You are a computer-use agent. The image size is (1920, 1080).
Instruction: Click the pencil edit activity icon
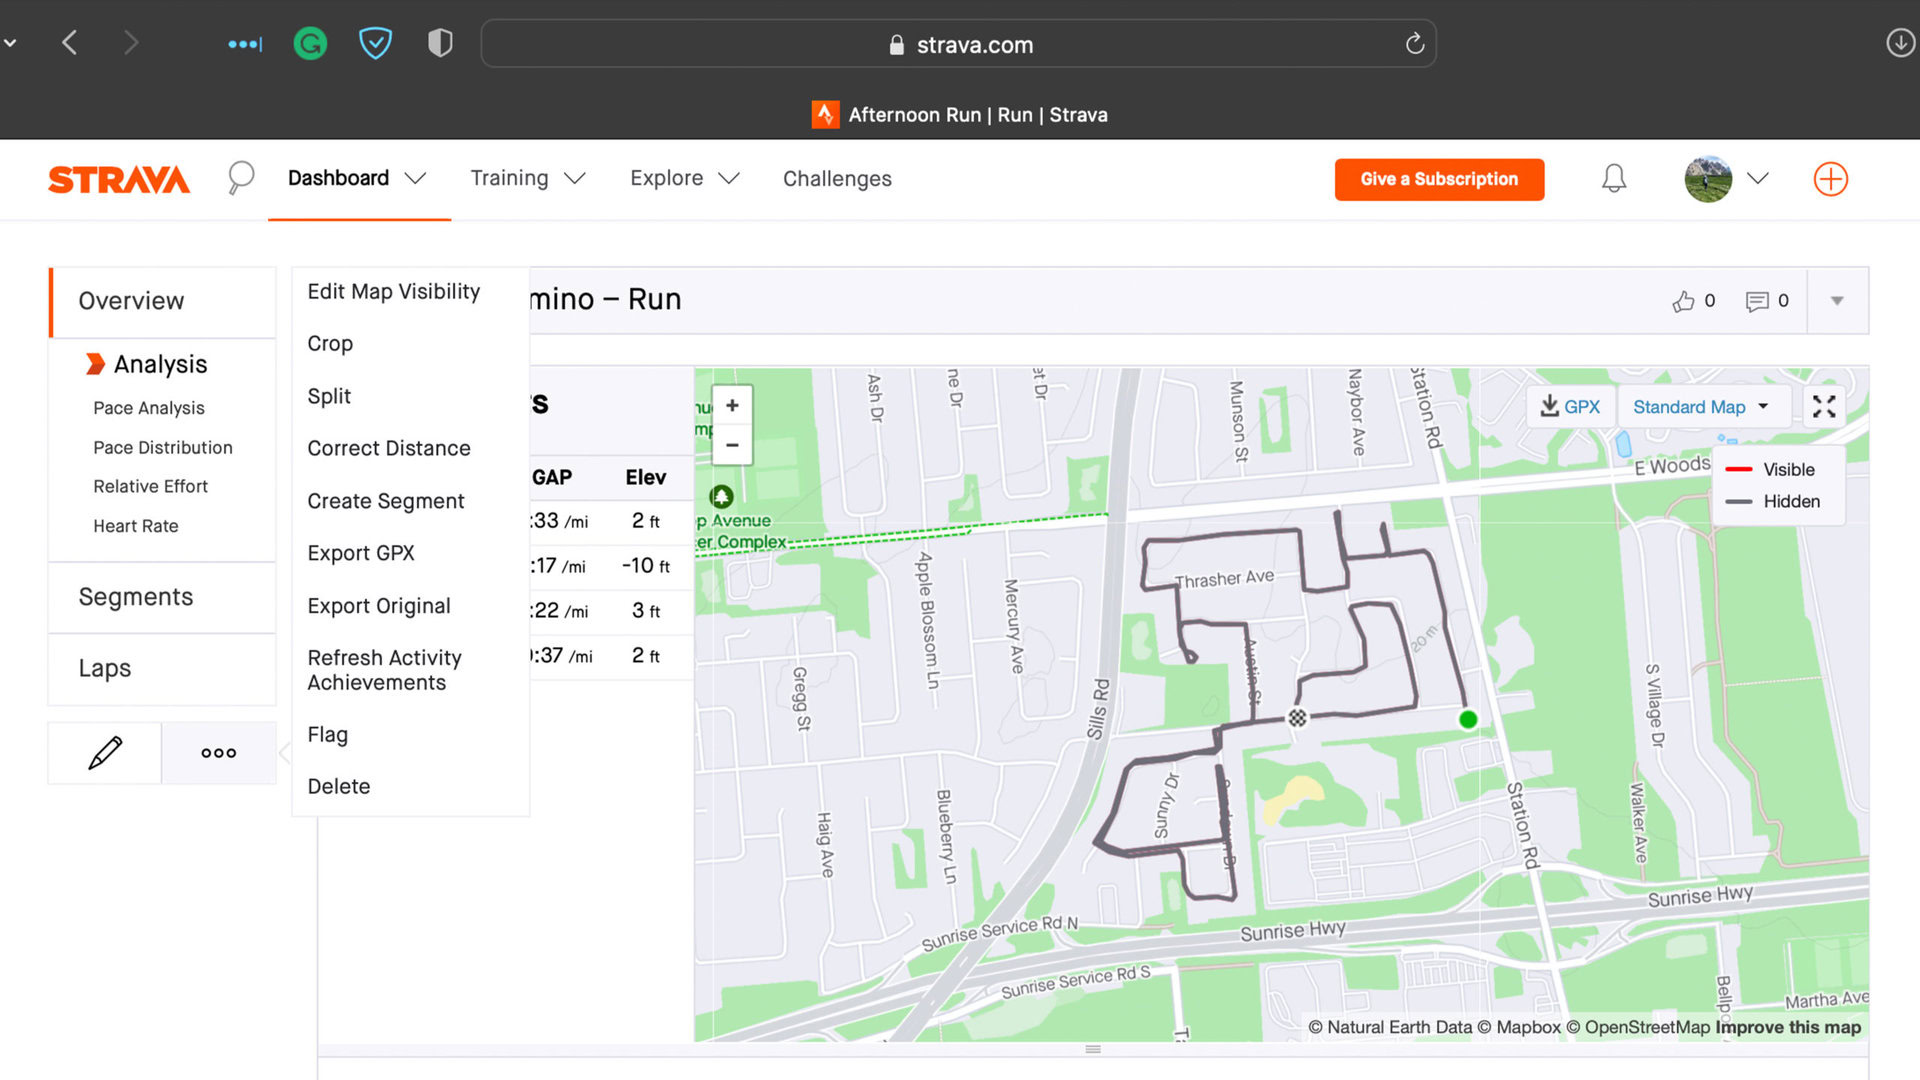point(105,753)
